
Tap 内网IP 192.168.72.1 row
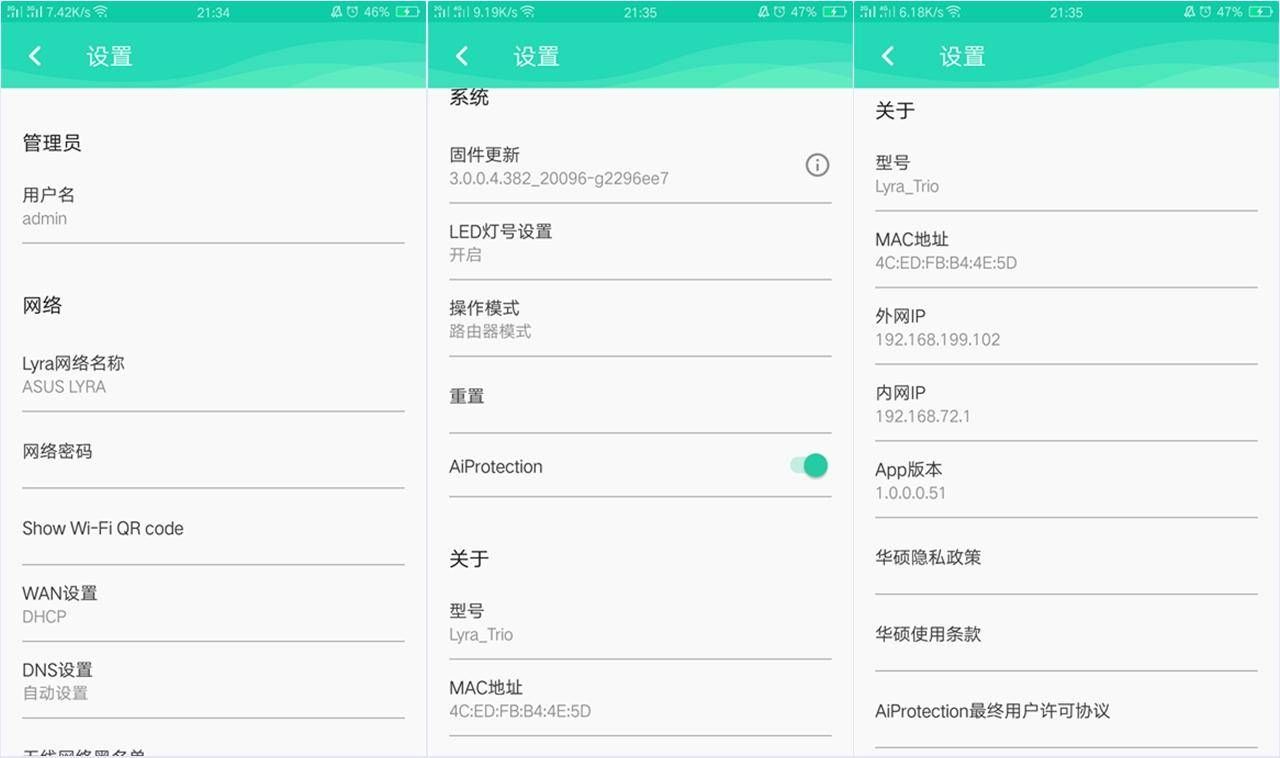coord(1066,405)
